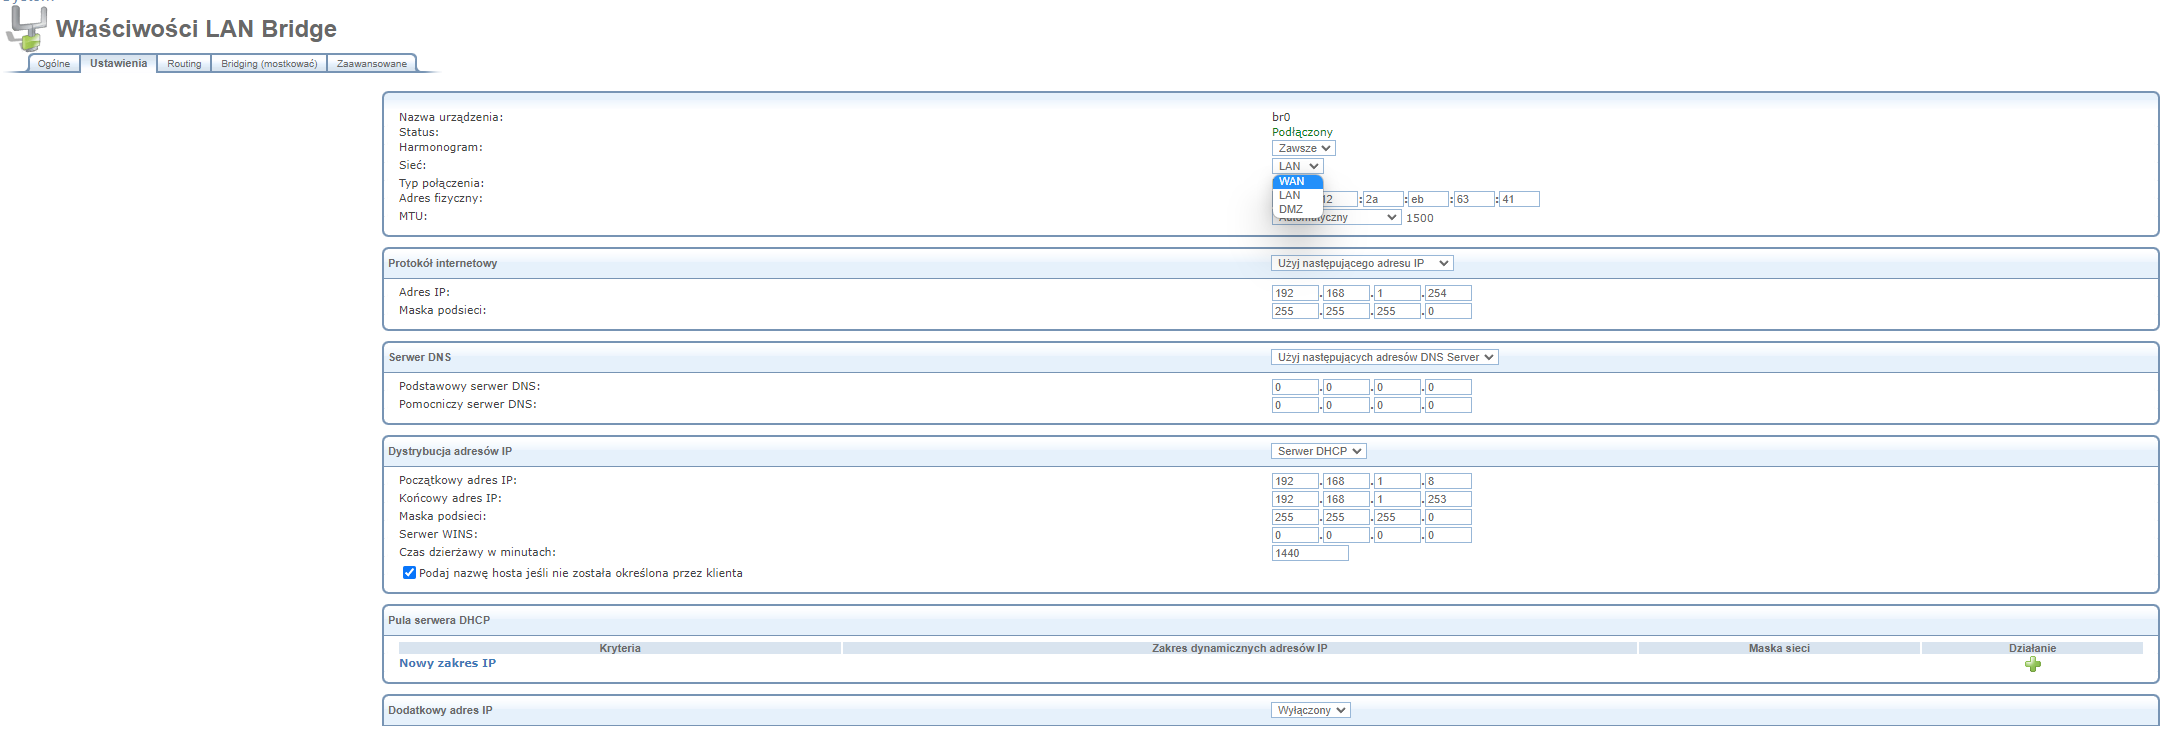Click Podstawowy serwer DNS first octet field

pyautogui.click(x=1295, y=387)
